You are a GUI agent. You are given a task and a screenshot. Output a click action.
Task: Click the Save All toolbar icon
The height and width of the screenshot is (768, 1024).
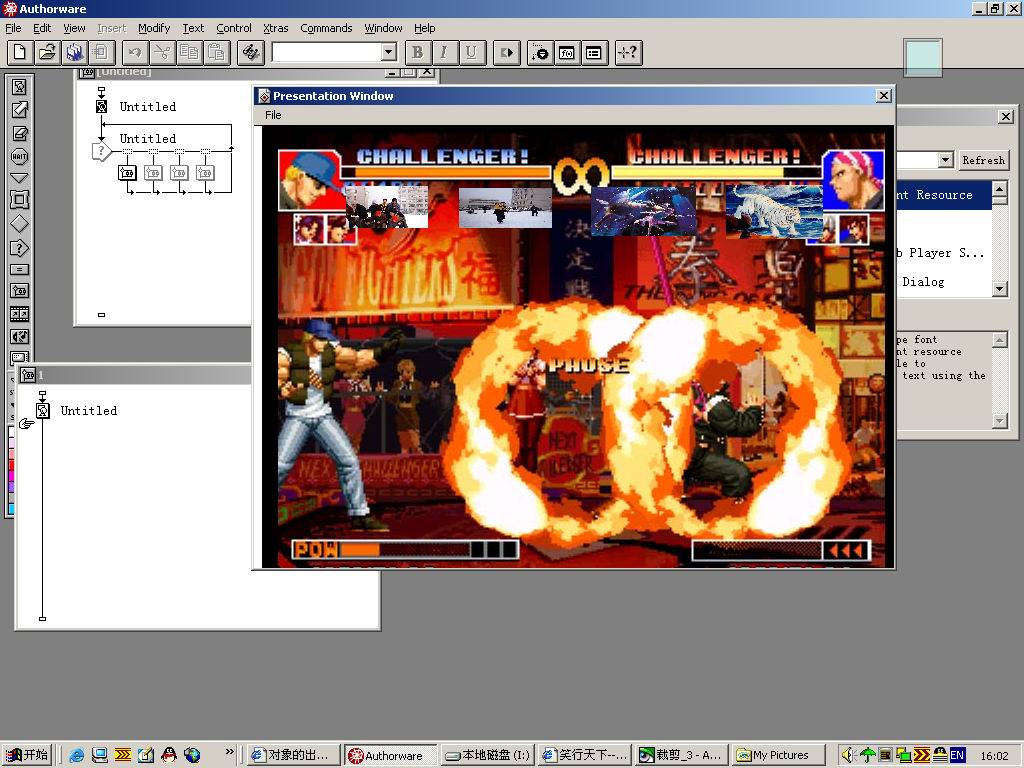coord(74,52)
